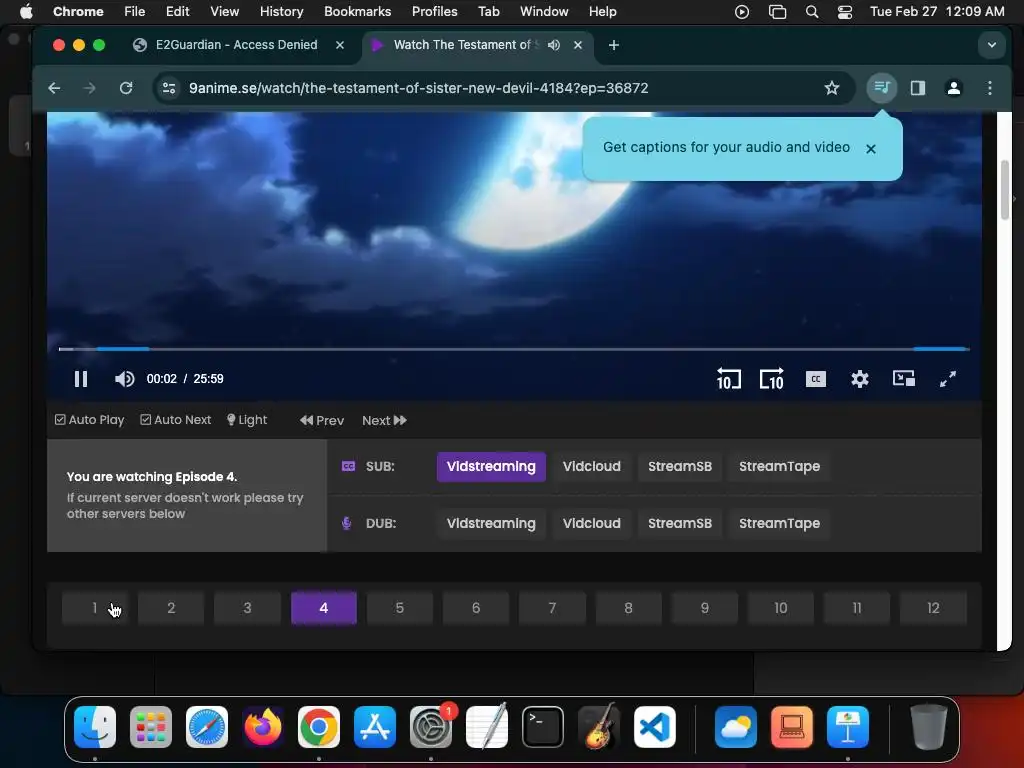Expand the tab search dropdown

click(991, 45)
